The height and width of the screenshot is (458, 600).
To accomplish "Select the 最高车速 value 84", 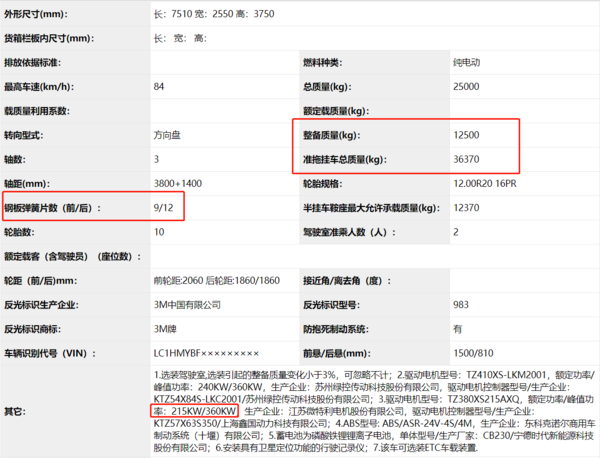I will pyautogui.click(x=159, y=86).
